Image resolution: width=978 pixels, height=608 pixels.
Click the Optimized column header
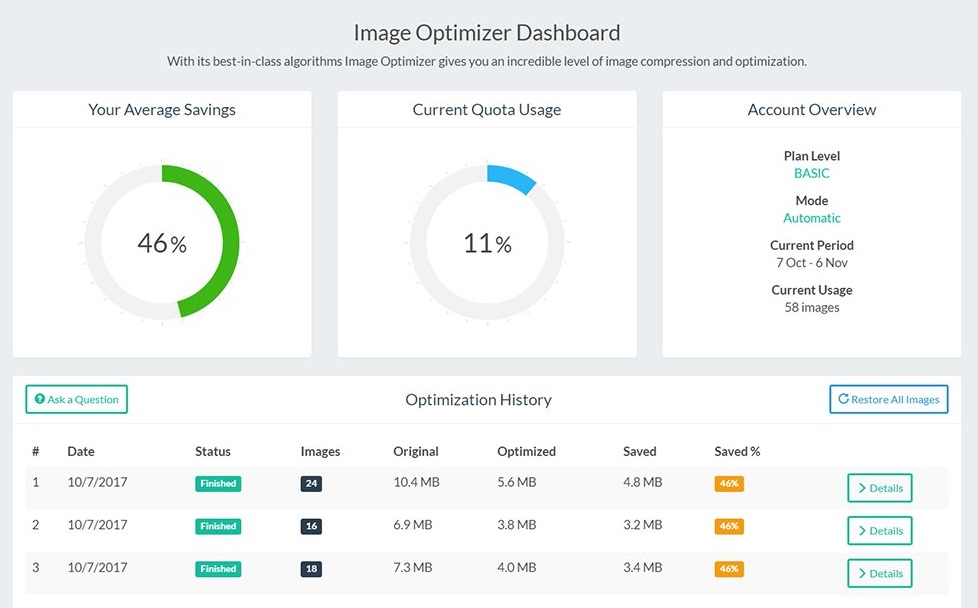(x=526, y=451)
